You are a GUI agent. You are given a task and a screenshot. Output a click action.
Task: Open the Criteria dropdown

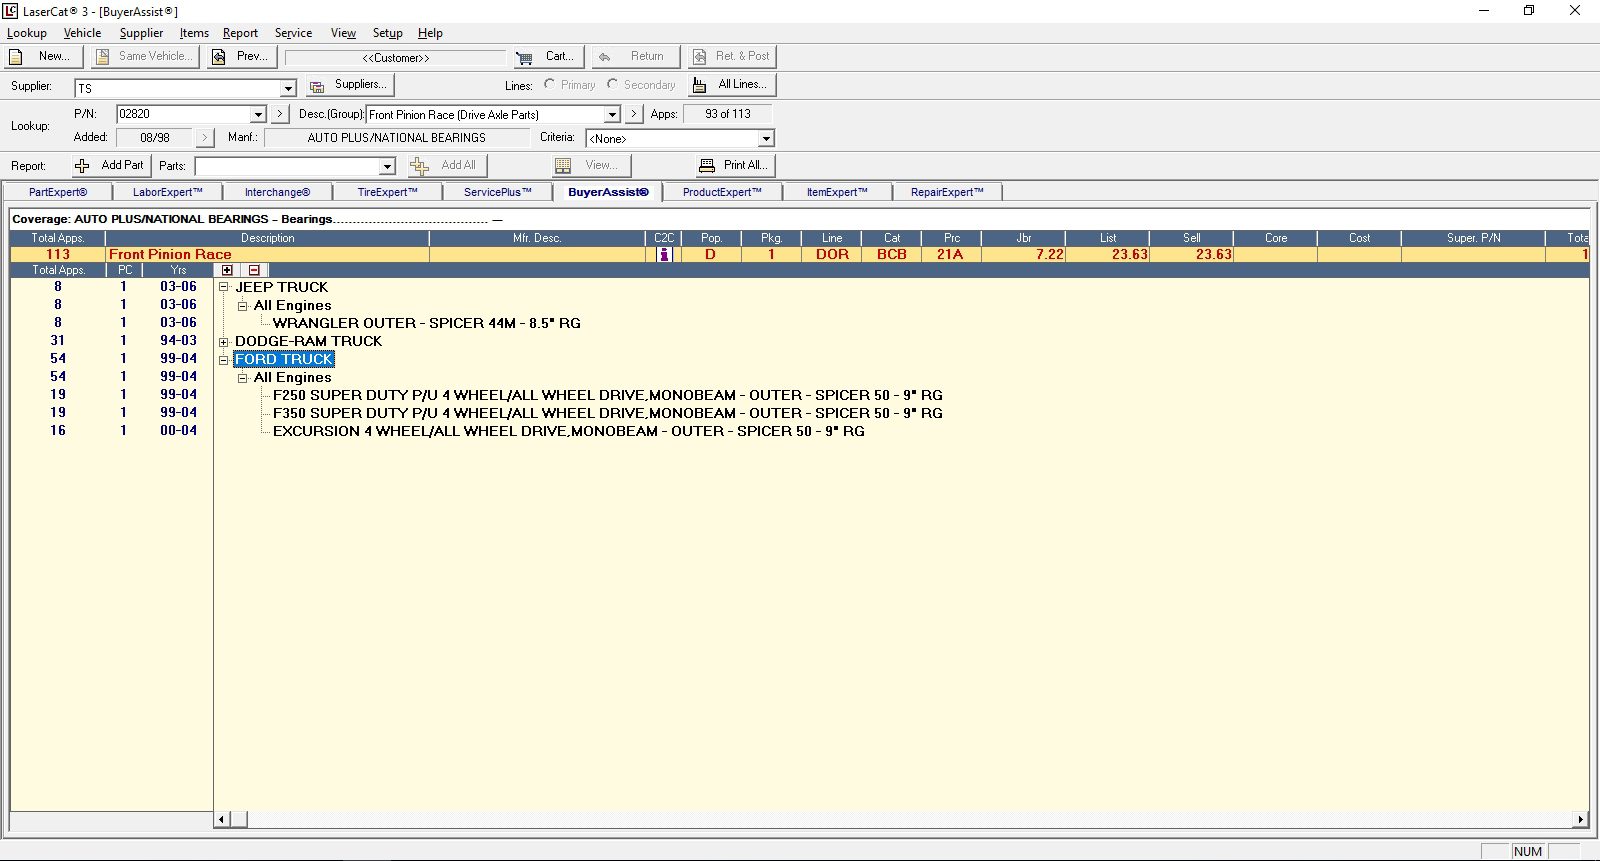click(x=766, y=139)
